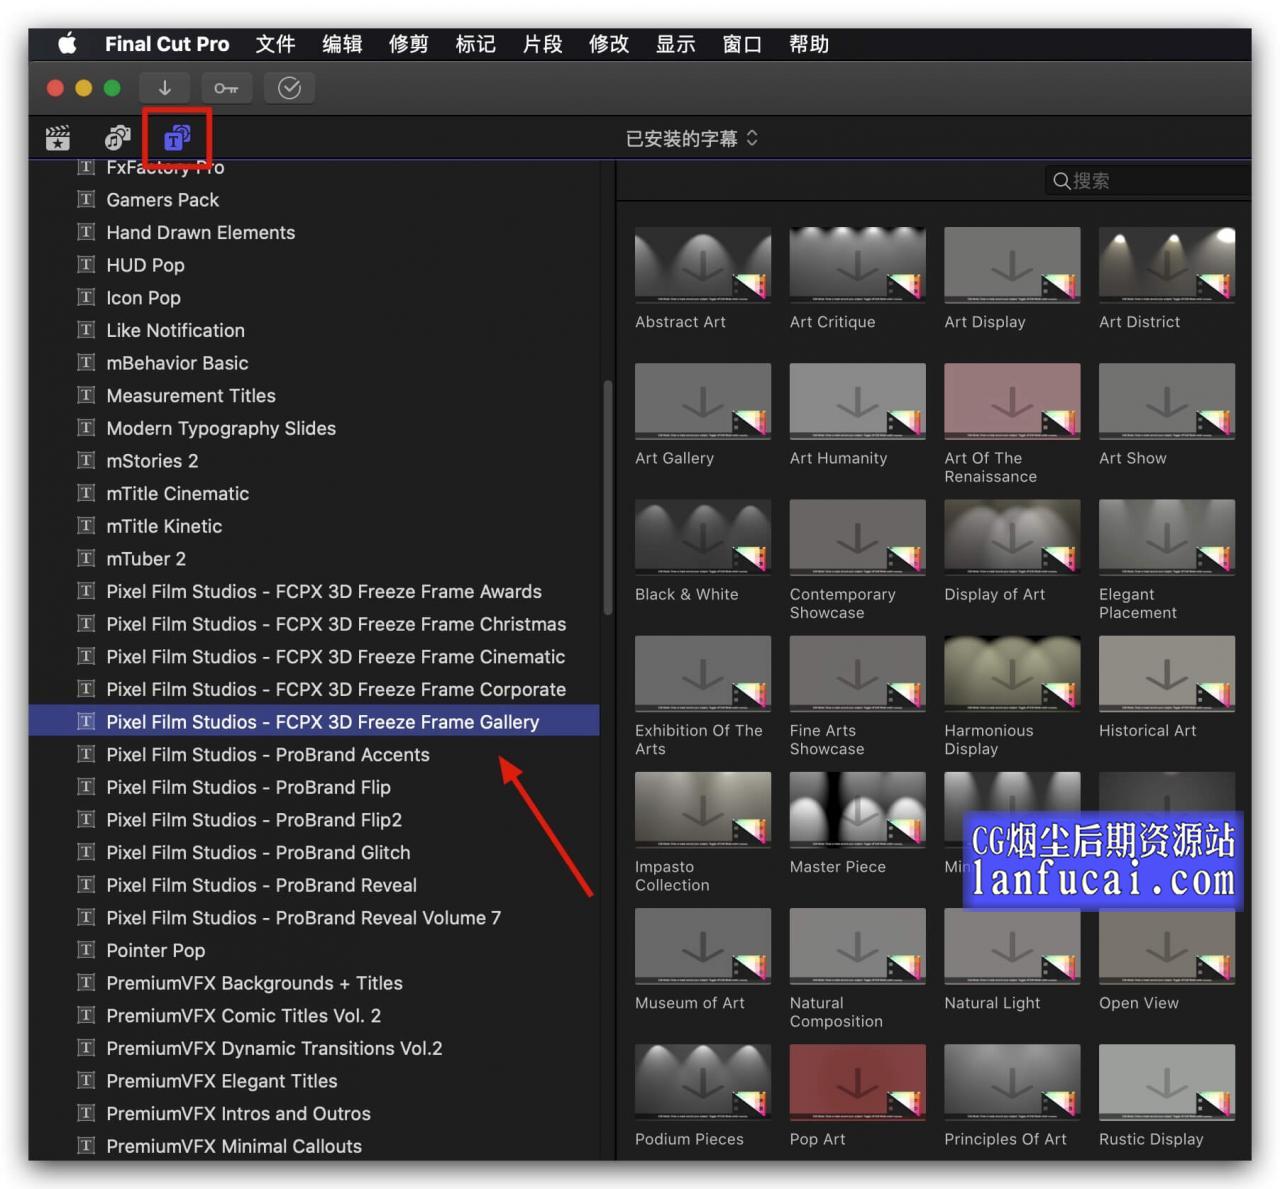Select the Art Show title thumbnail
The width and height of the screenshot is (1280, 1189).
tap(1167, 401)
